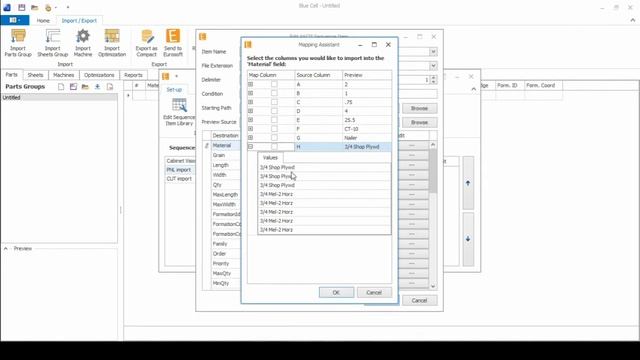Collapse the Preview panel chevron
This screenshot has width=640, height=360.
(6, 248)
